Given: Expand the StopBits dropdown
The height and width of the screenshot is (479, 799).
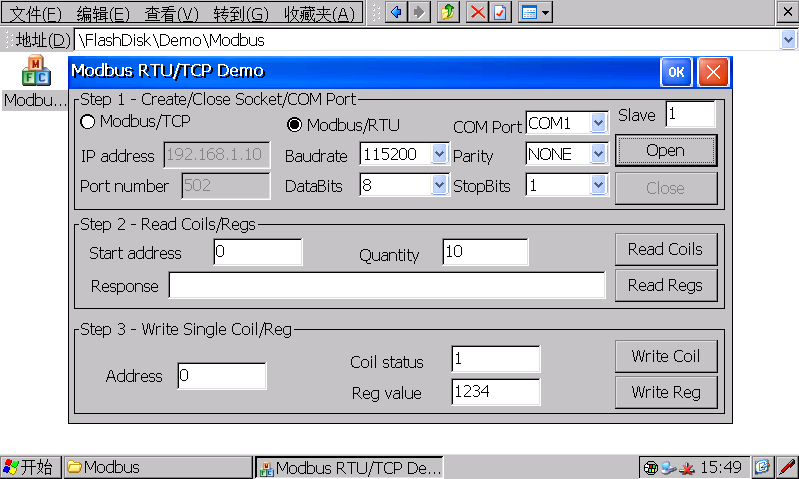Looking at the screenshot, I should (599, 184).
